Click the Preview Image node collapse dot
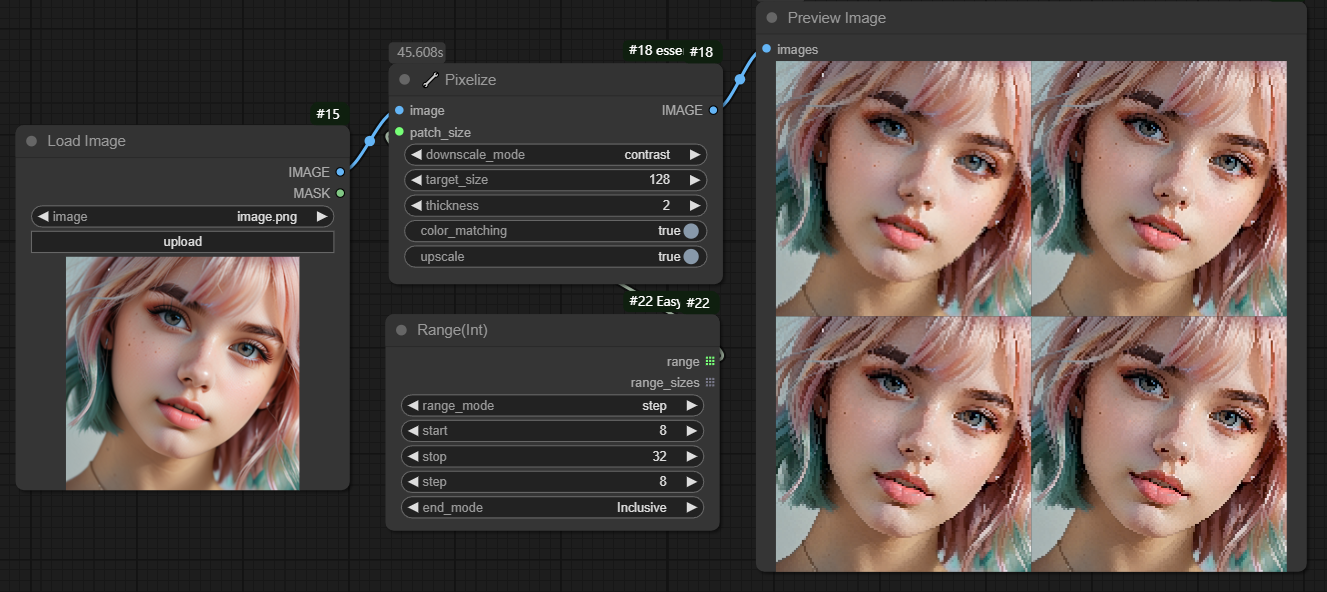The height and width of the screenshot is (592, 1327). 772,18
